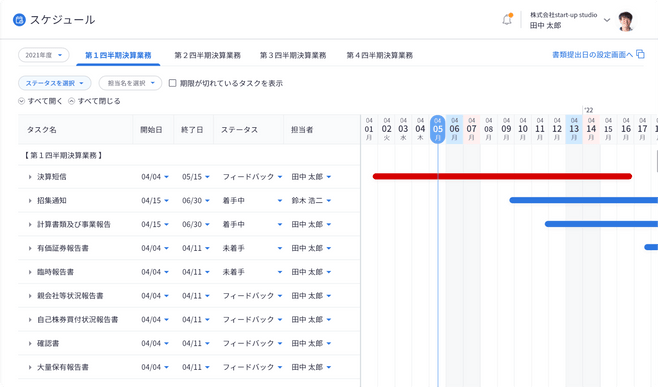Click the 【第1四半期決算業務】 group row
The width and height of the screenshot is (658, 387).
pyautogui.click(x=189, y=155)
